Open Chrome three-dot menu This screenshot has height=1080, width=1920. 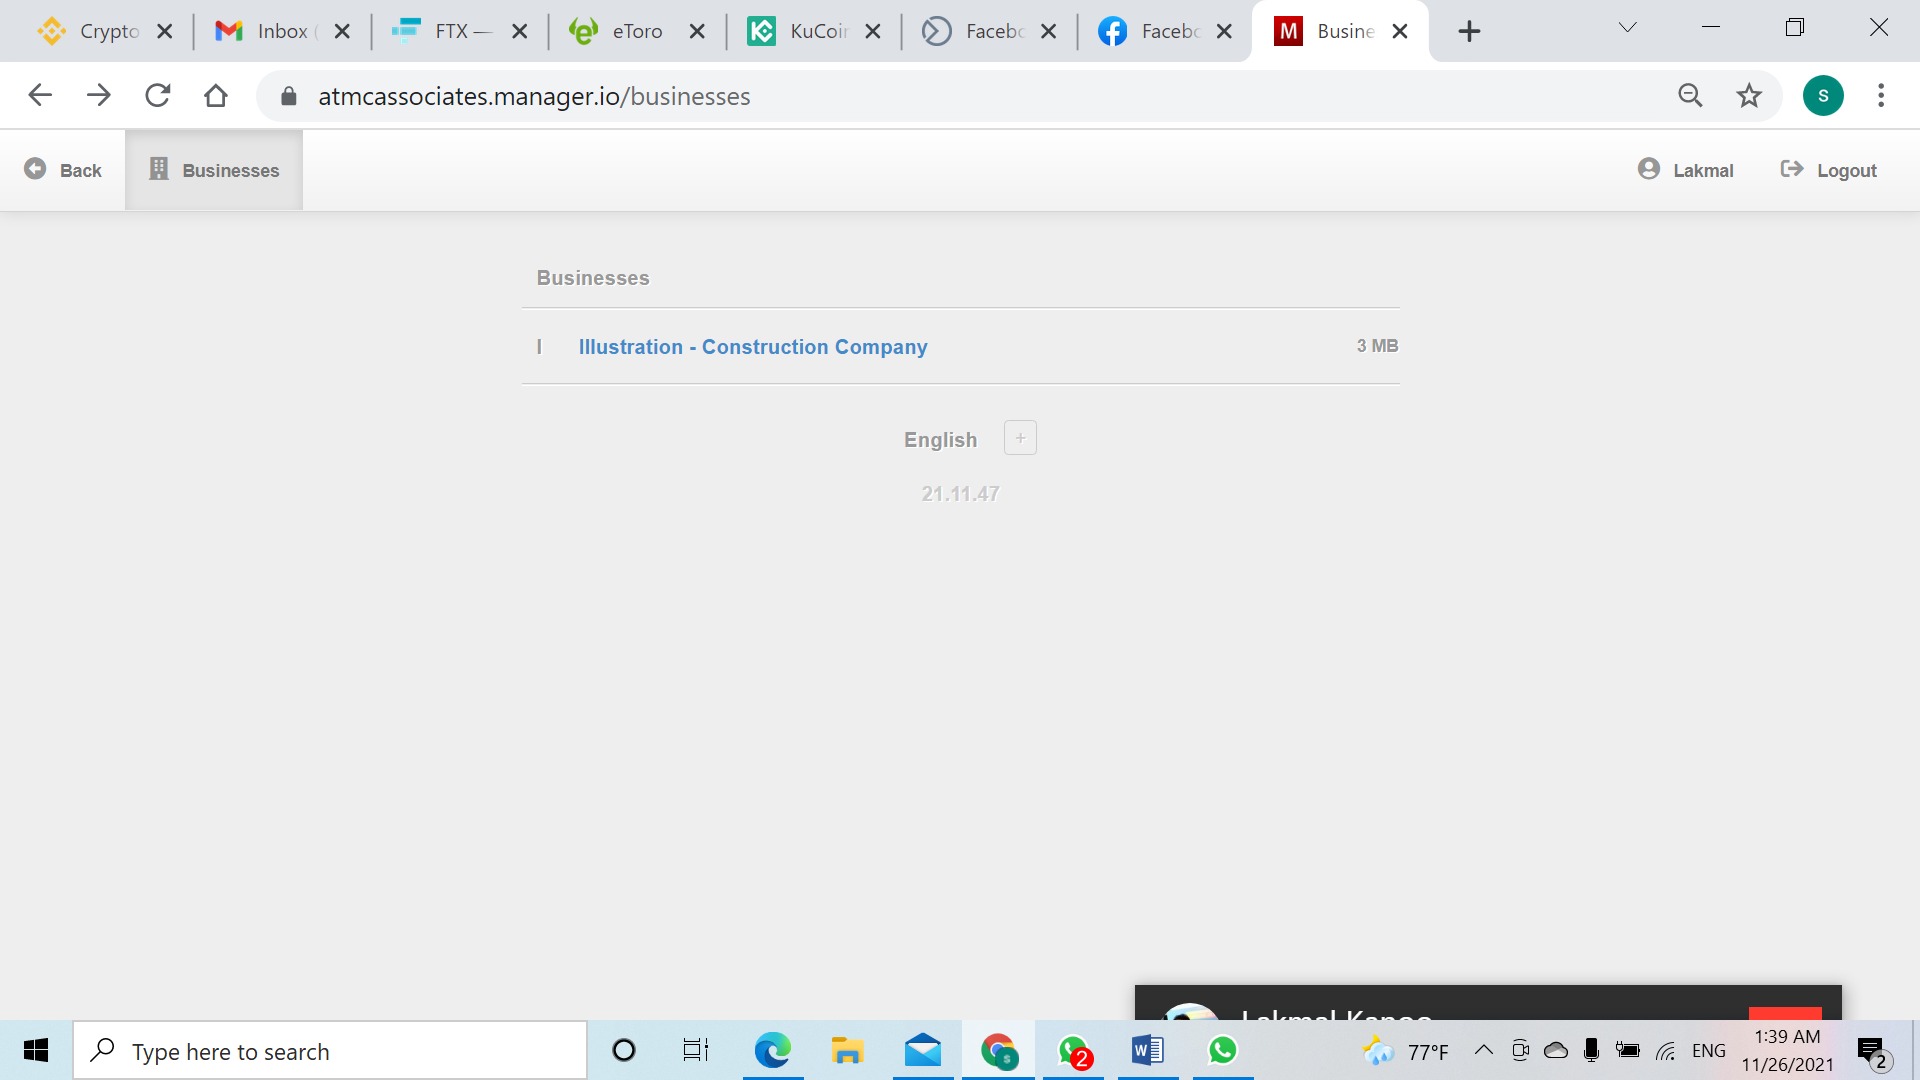(1881, 96)
